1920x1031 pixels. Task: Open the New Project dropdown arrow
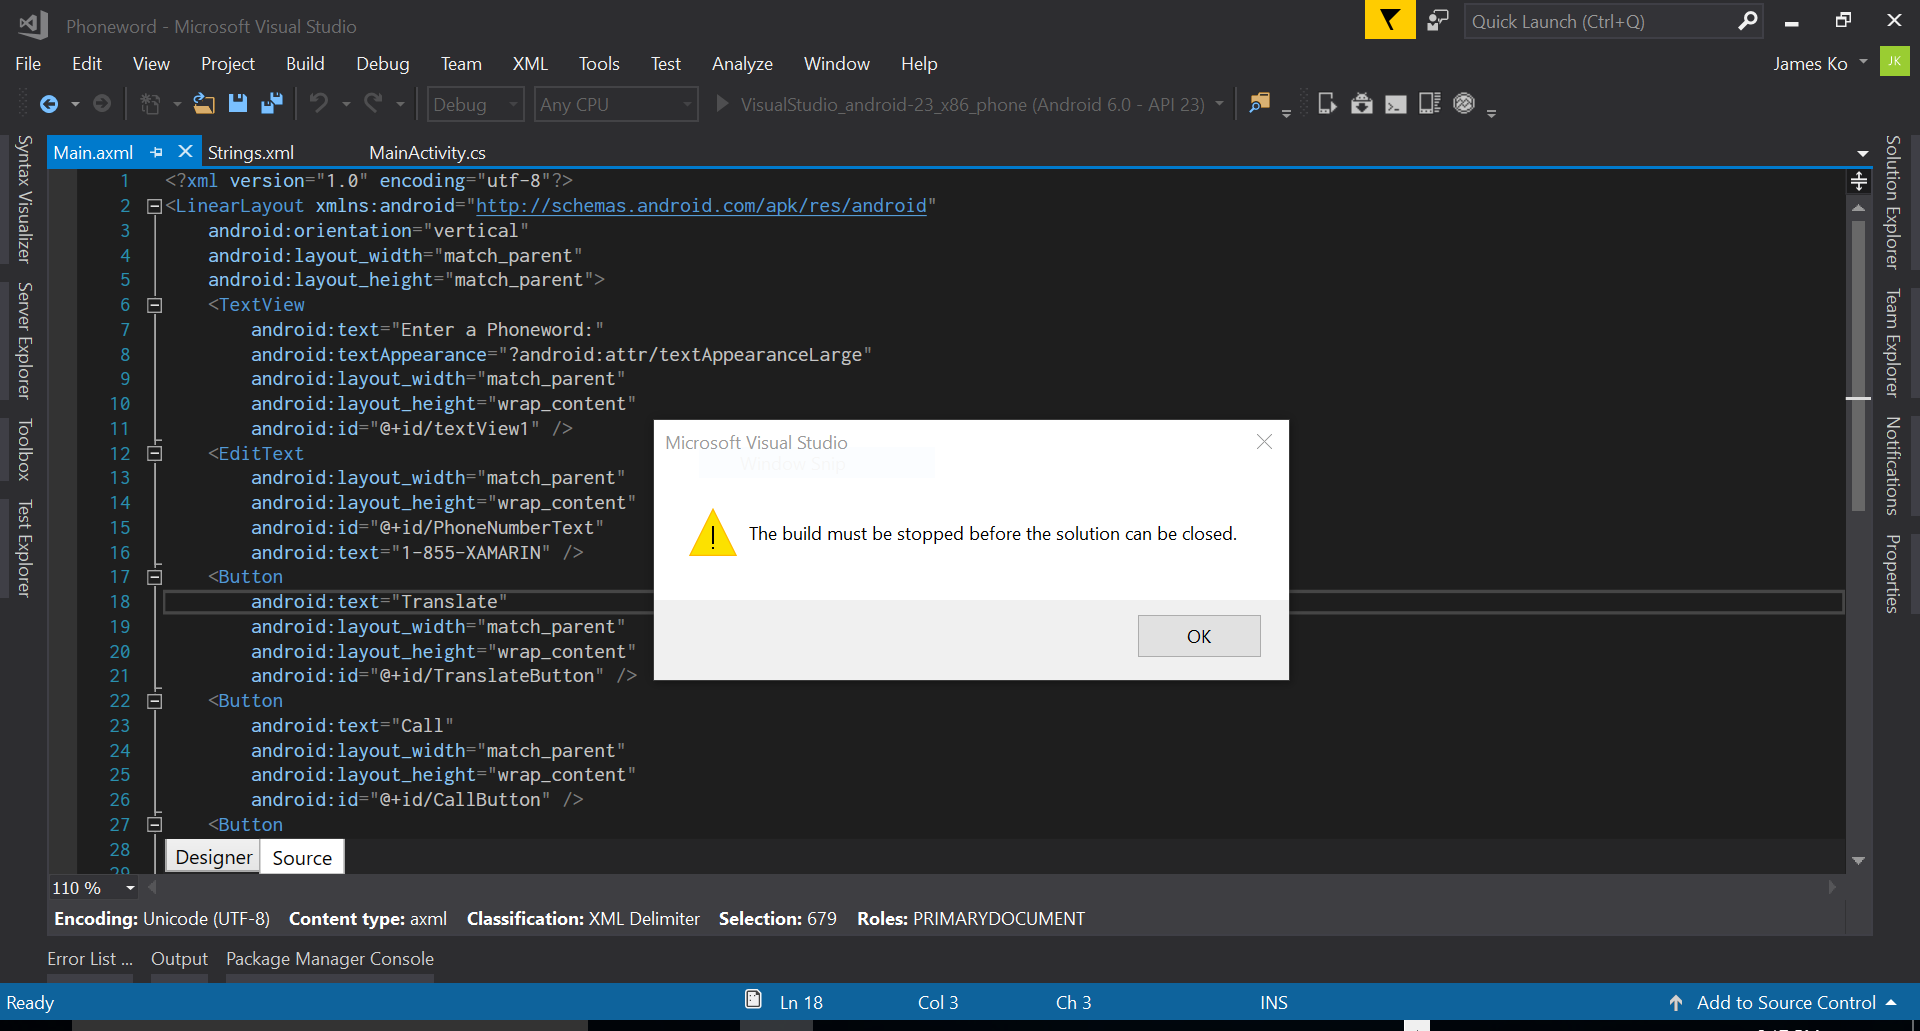point(176,104)
